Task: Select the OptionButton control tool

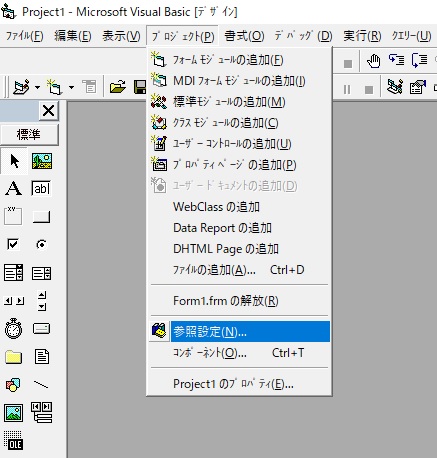Action: coord(42,245)
